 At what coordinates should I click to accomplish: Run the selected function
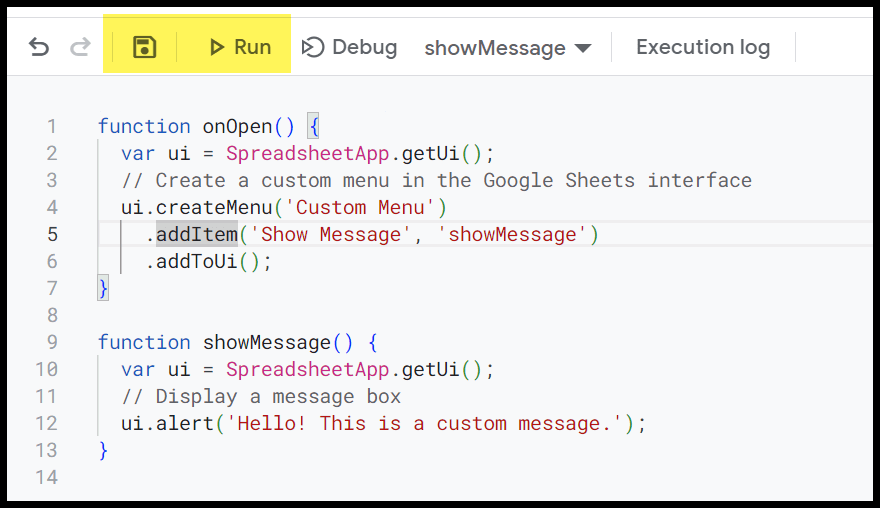[x=240, y=47]
